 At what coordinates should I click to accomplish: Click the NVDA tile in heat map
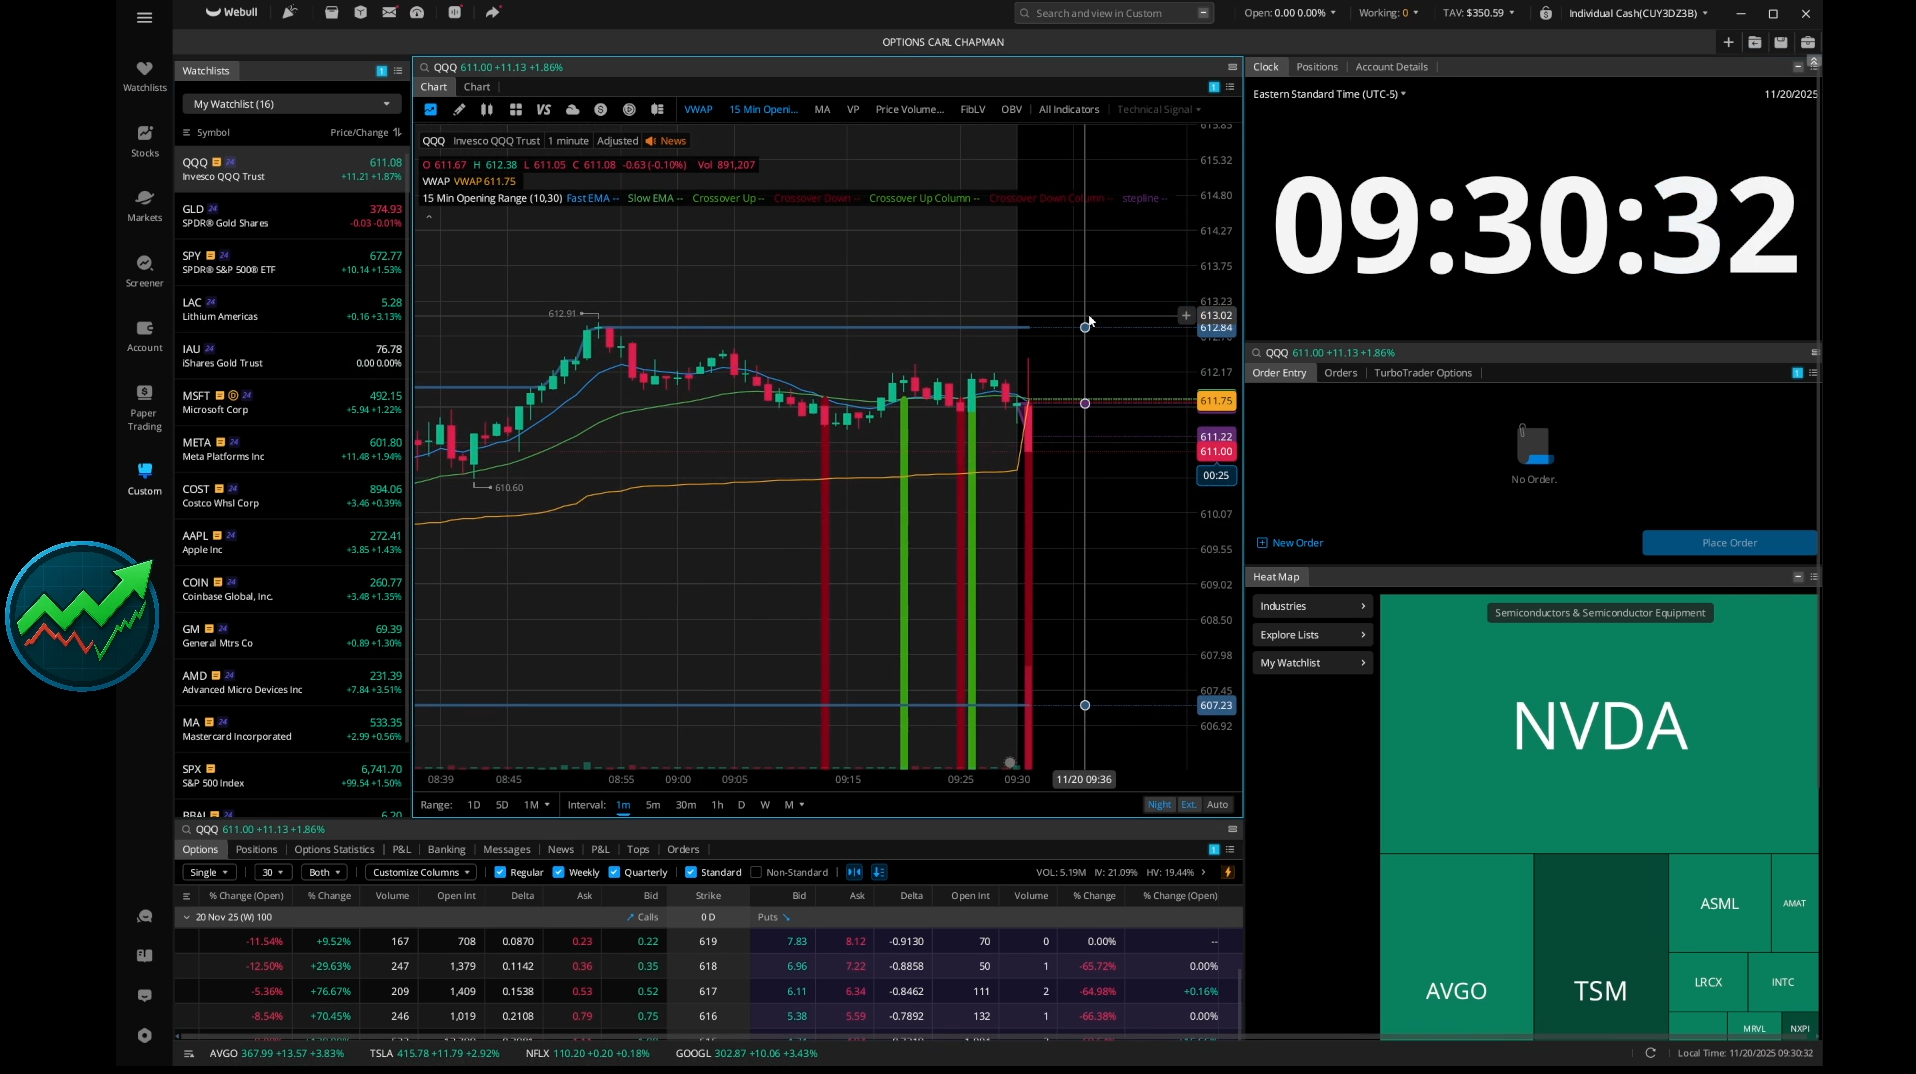1599,725
